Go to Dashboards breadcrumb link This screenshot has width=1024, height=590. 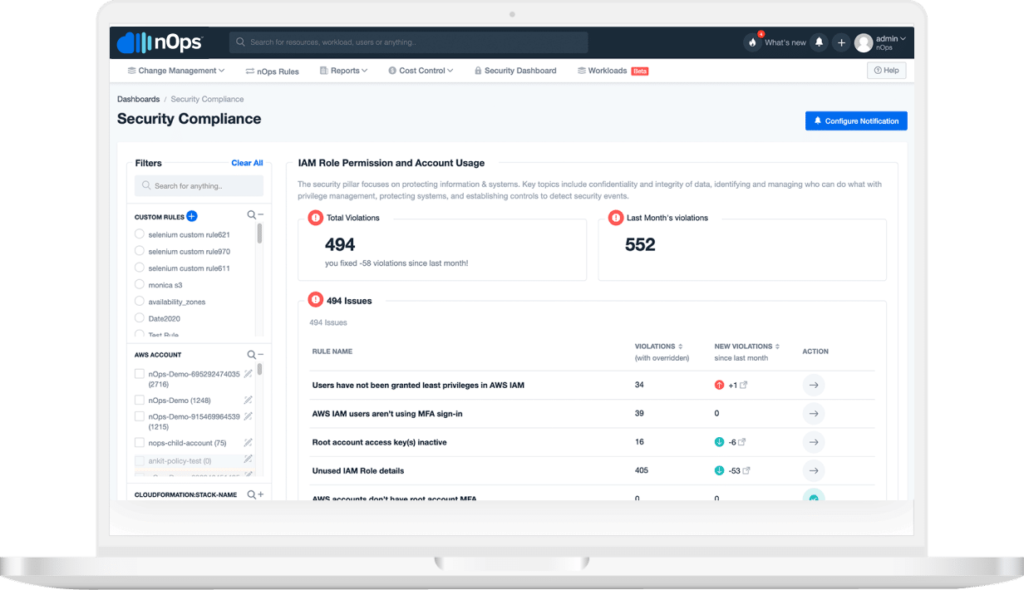pos(138,99)
